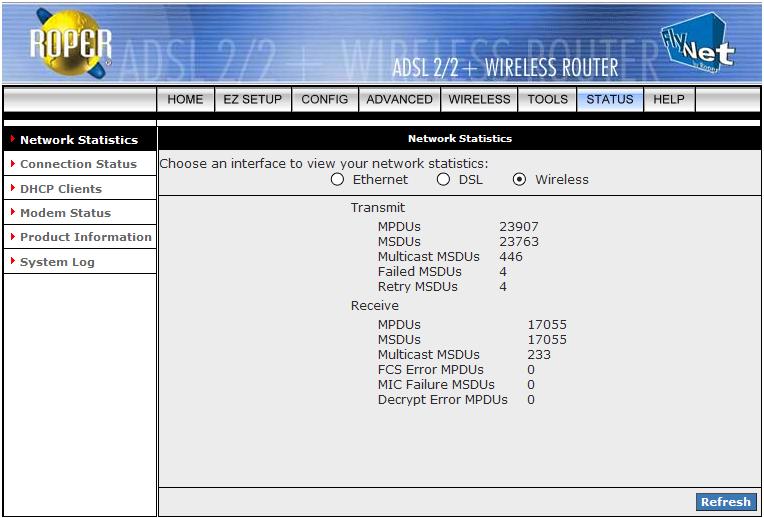Open the WIRELESS settings tab
Screen dimensions: 764x518
479,100
